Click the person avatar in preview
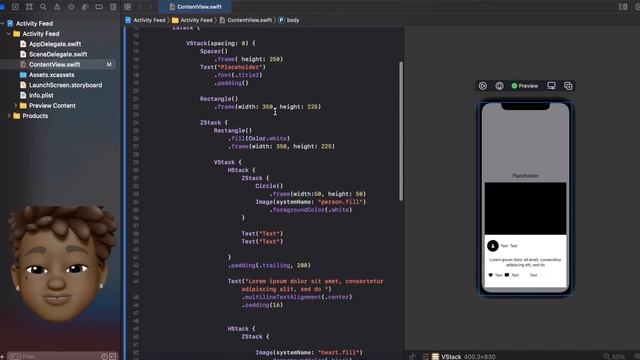 pos(493,246)
